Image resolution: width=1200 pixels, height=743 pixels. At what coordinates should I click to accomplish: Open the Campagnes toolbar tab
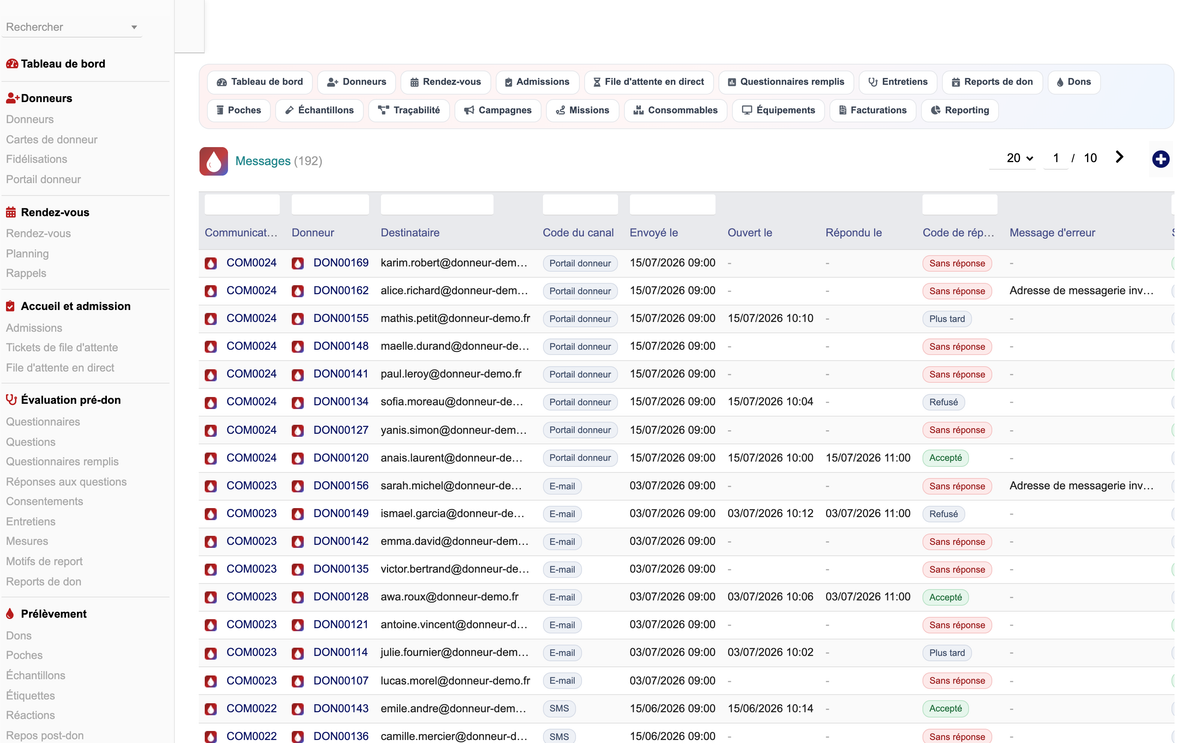(x=498, y=110)
